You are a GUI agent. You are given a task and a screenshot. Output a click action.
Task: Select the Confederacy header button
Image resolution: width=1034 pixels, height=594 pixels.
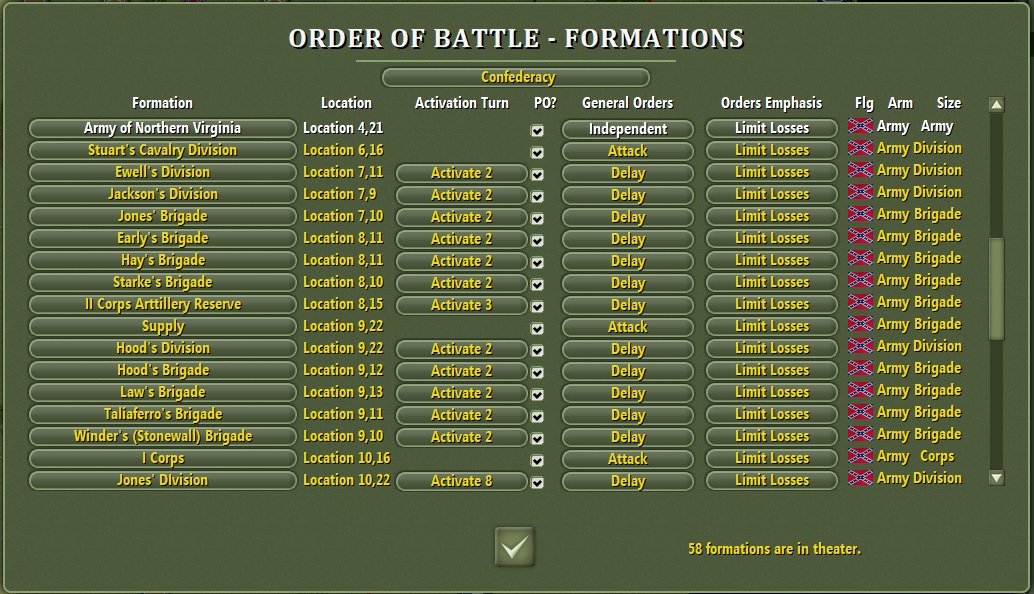click(514, 77)
